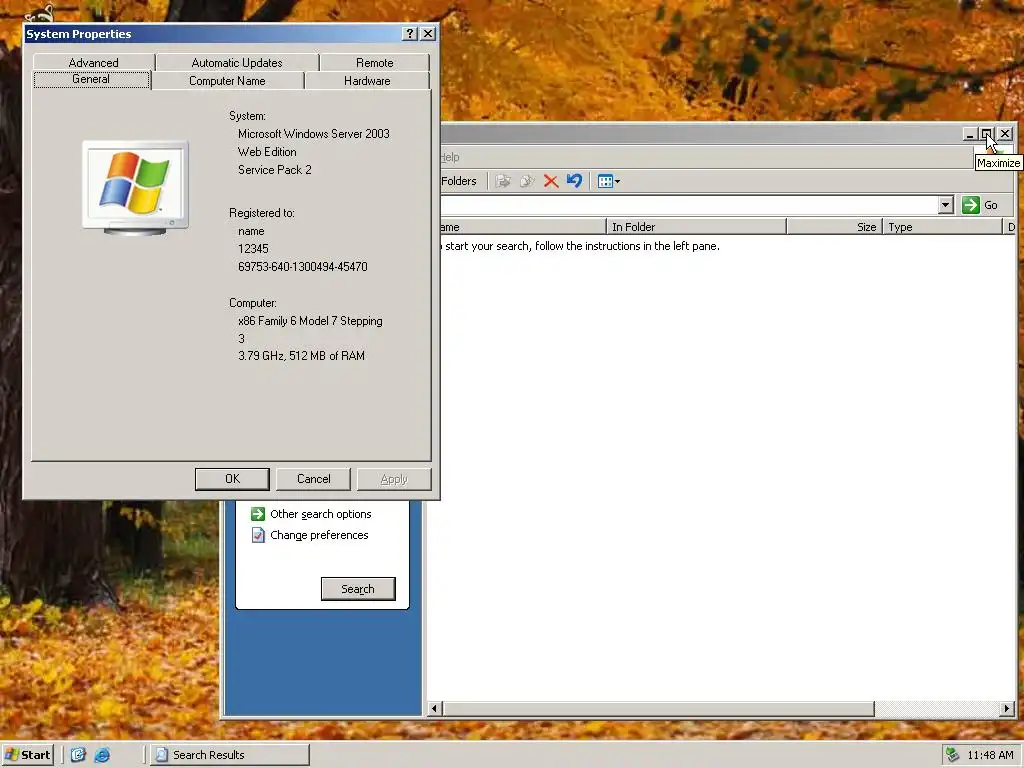
Task: Click inside the Search Results address field
Action: pyautogui.click(x=689, y=205)
